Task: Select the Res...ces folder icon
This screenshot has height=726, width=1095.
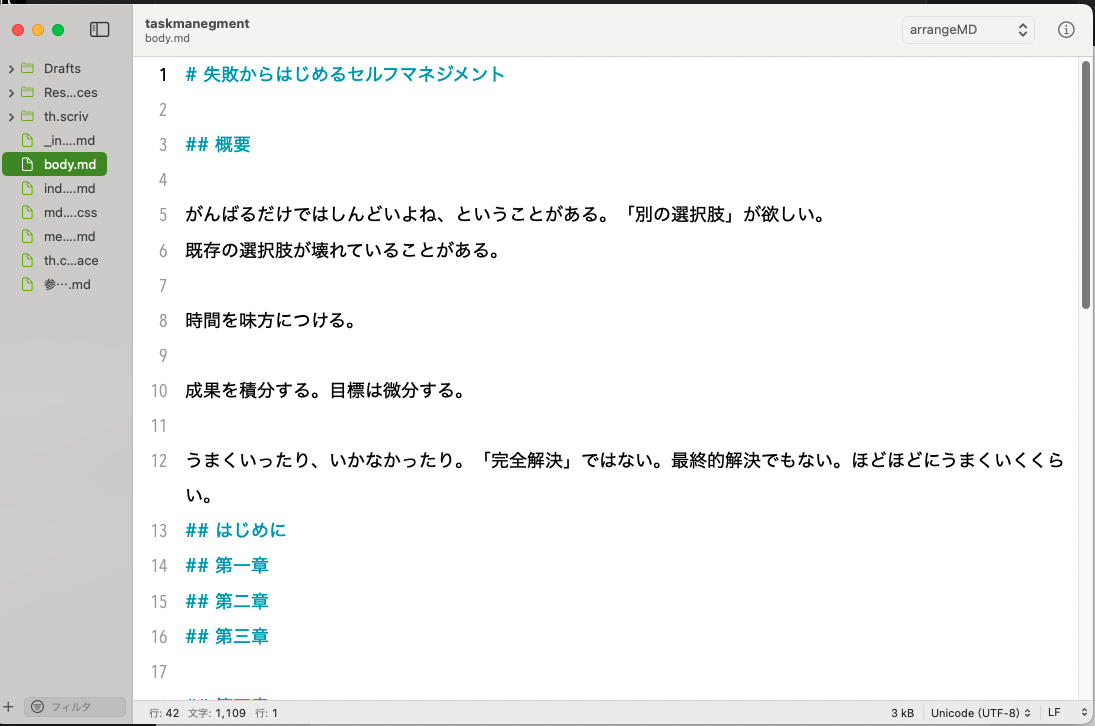Action: [x=28, y=92]
